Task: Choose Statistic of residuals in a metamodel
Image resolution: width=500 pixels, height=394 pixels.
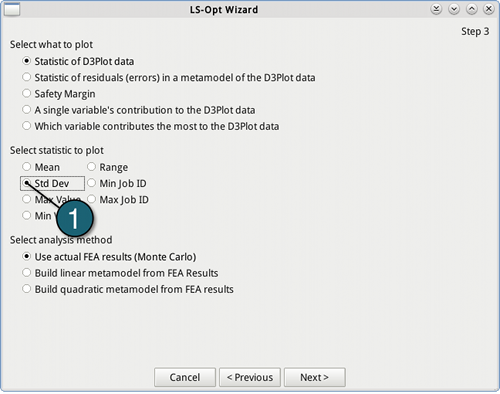Action: (x=169, y=78)
